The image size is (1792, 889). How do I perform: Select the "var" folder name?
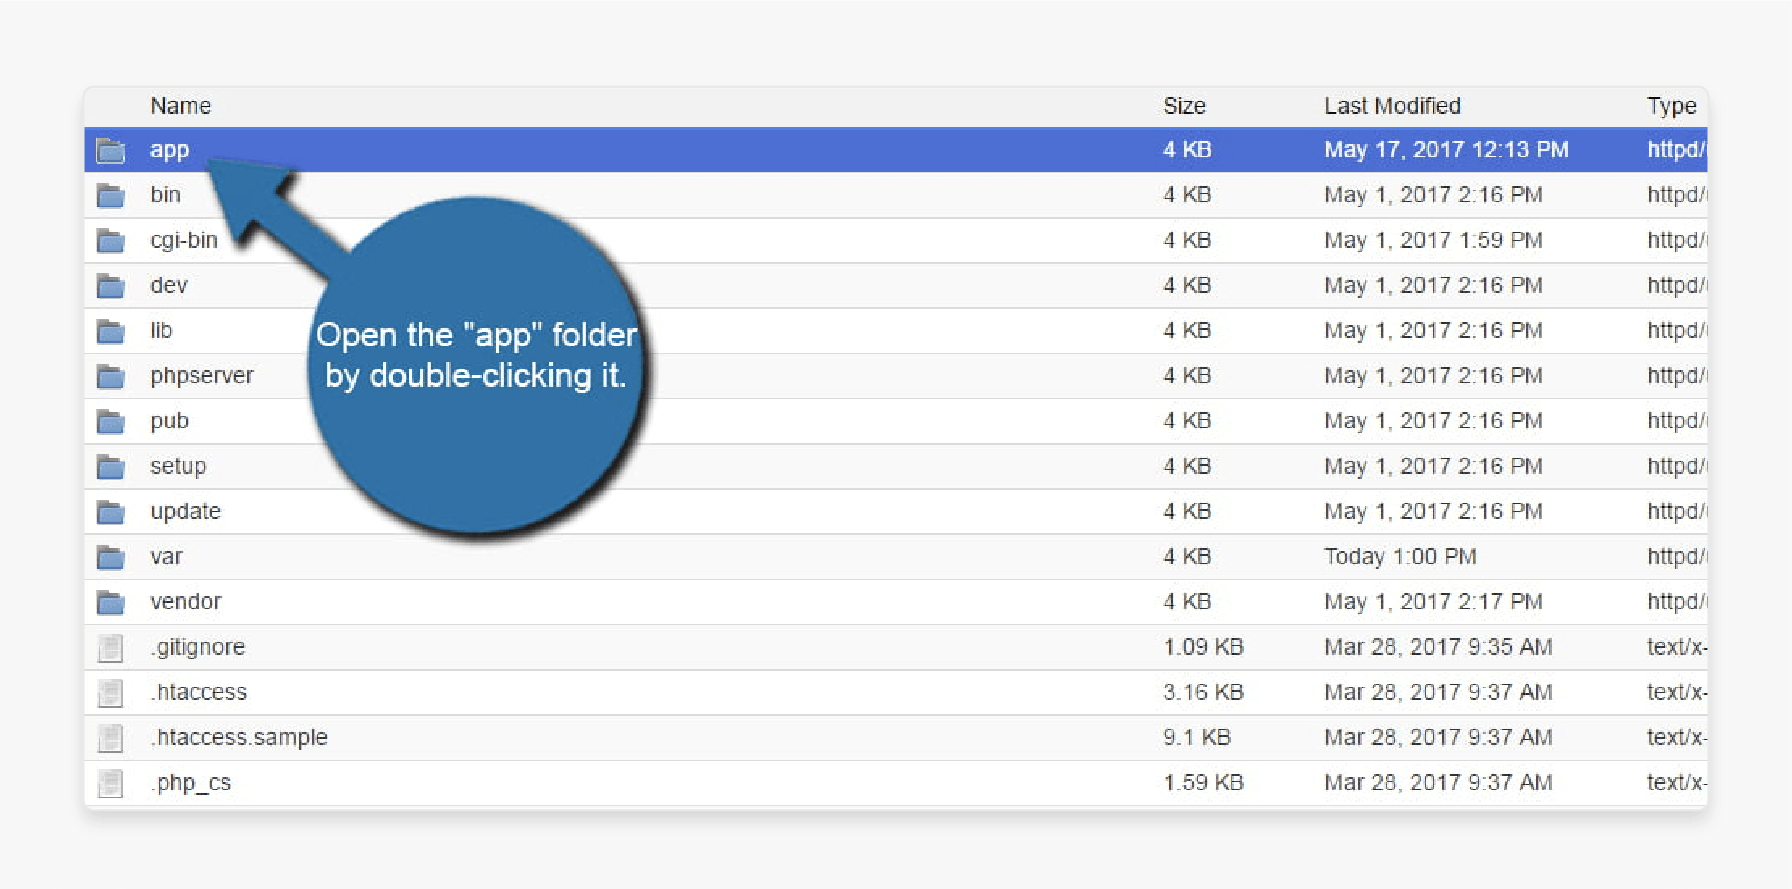pyautogui.click(x=166, y=556)
